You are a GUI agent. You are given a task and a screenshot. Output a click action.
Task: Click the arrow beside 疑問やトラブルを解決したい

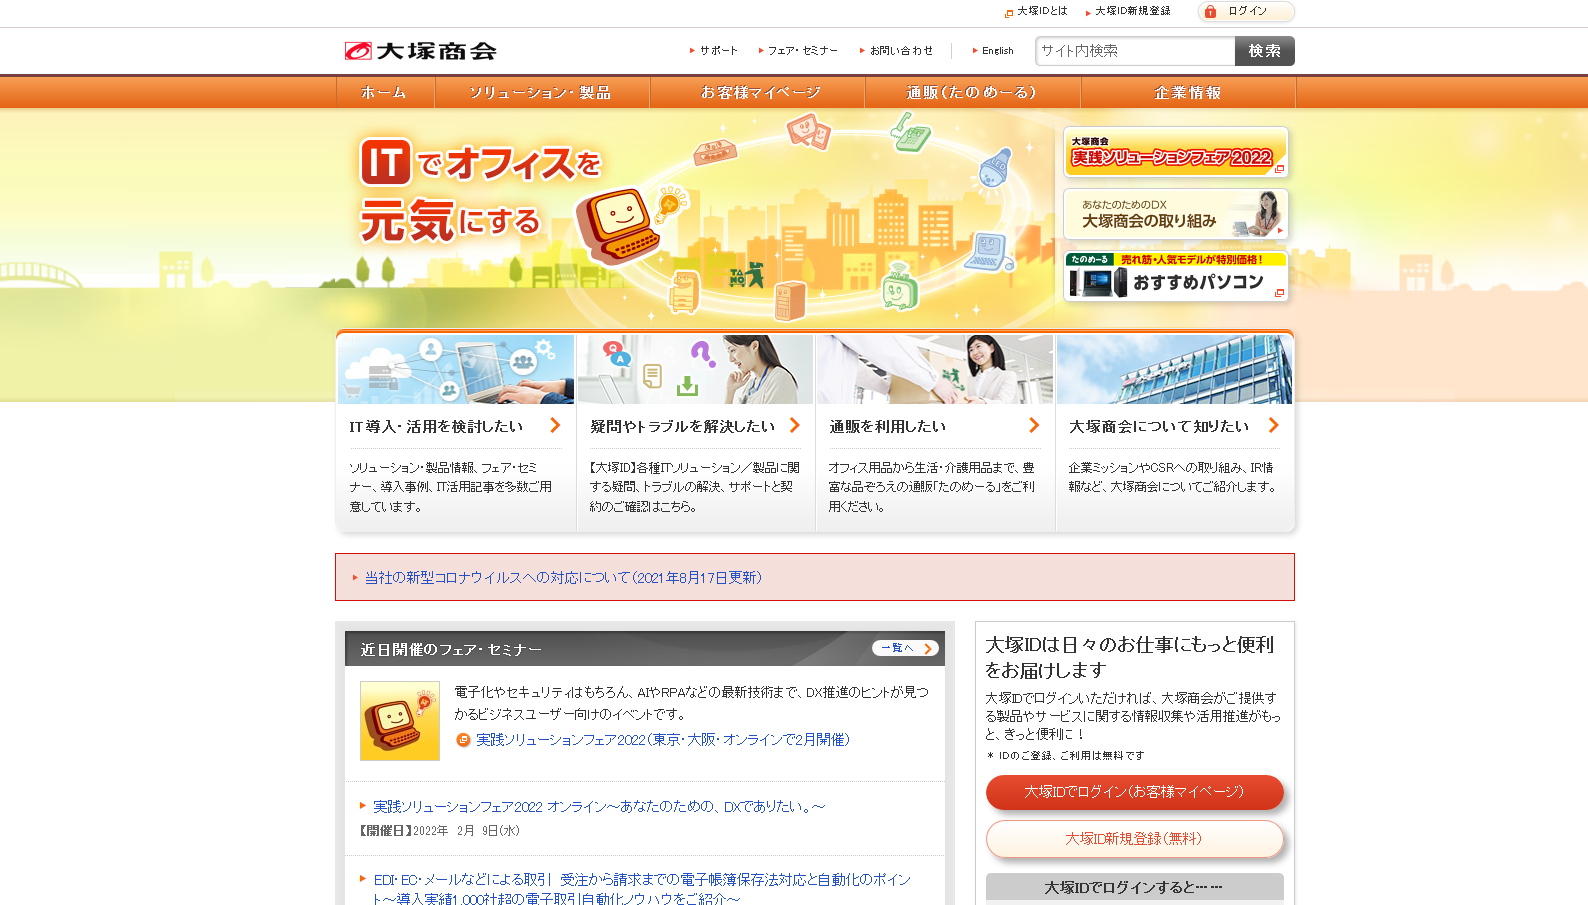pos(795,425)
